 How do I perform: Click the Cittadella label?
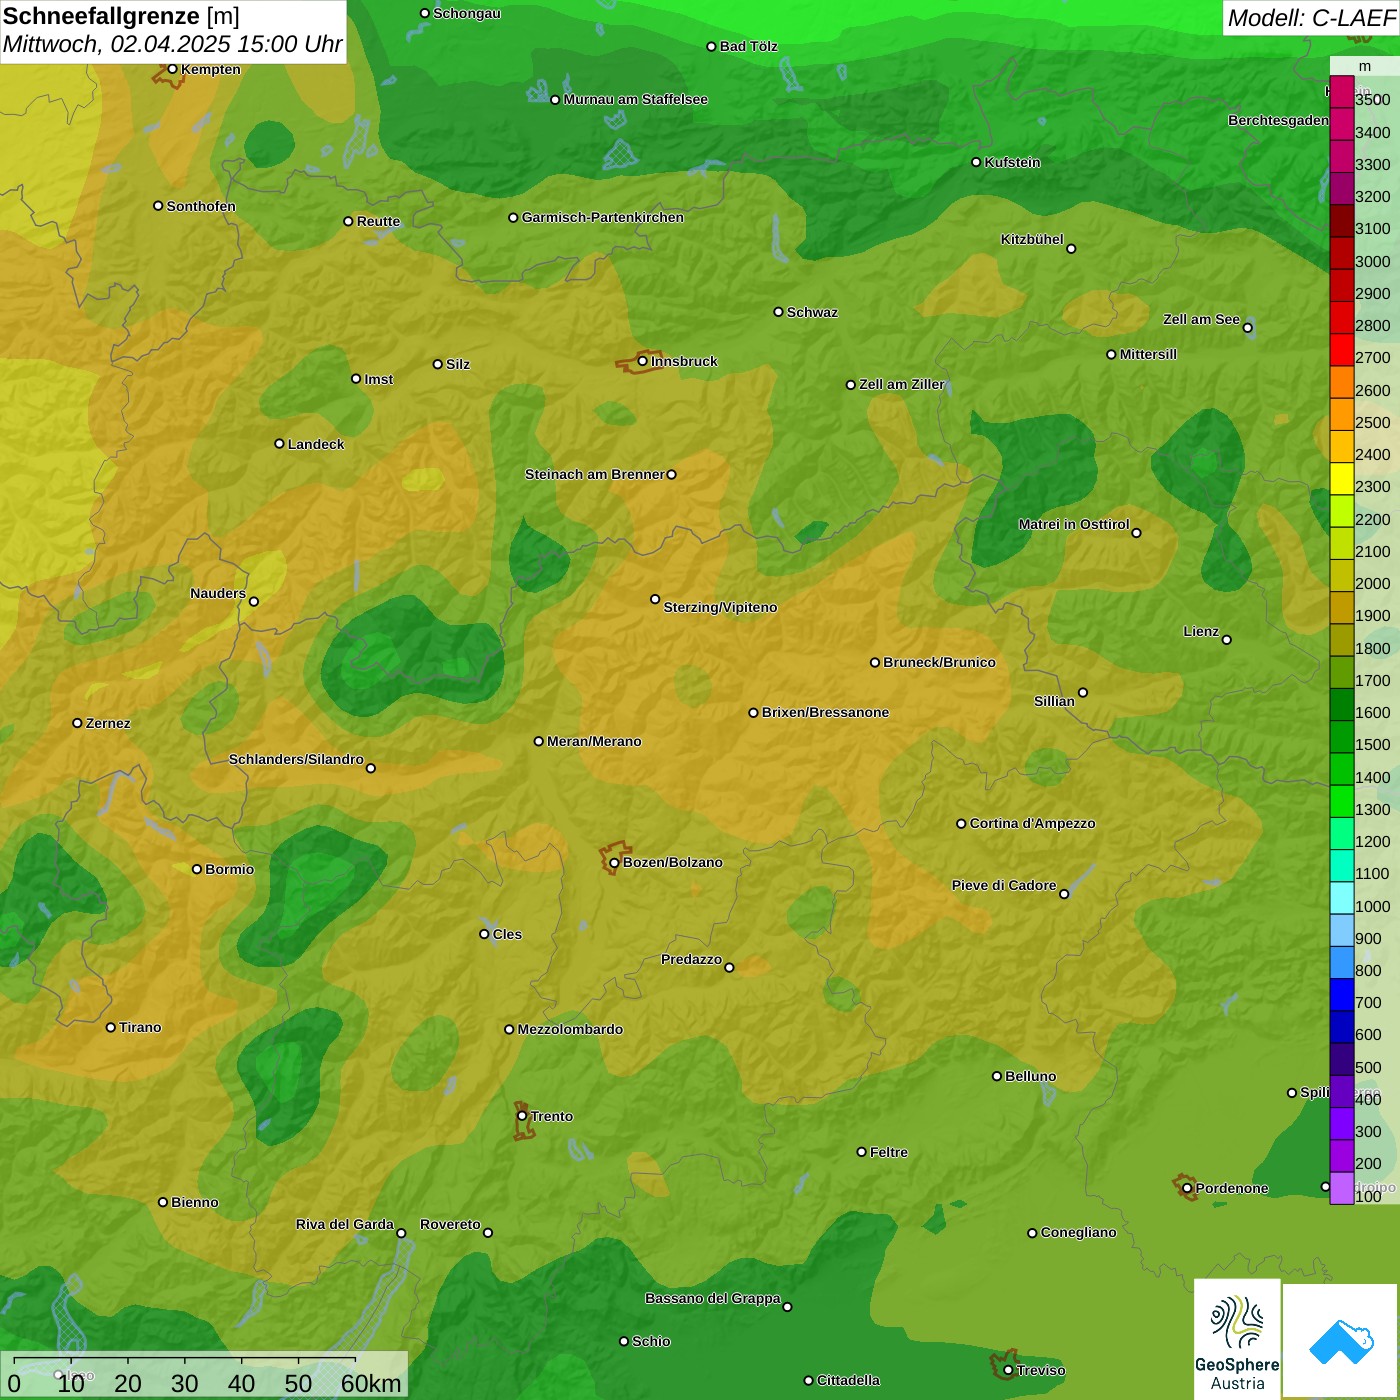point(848,1380)
